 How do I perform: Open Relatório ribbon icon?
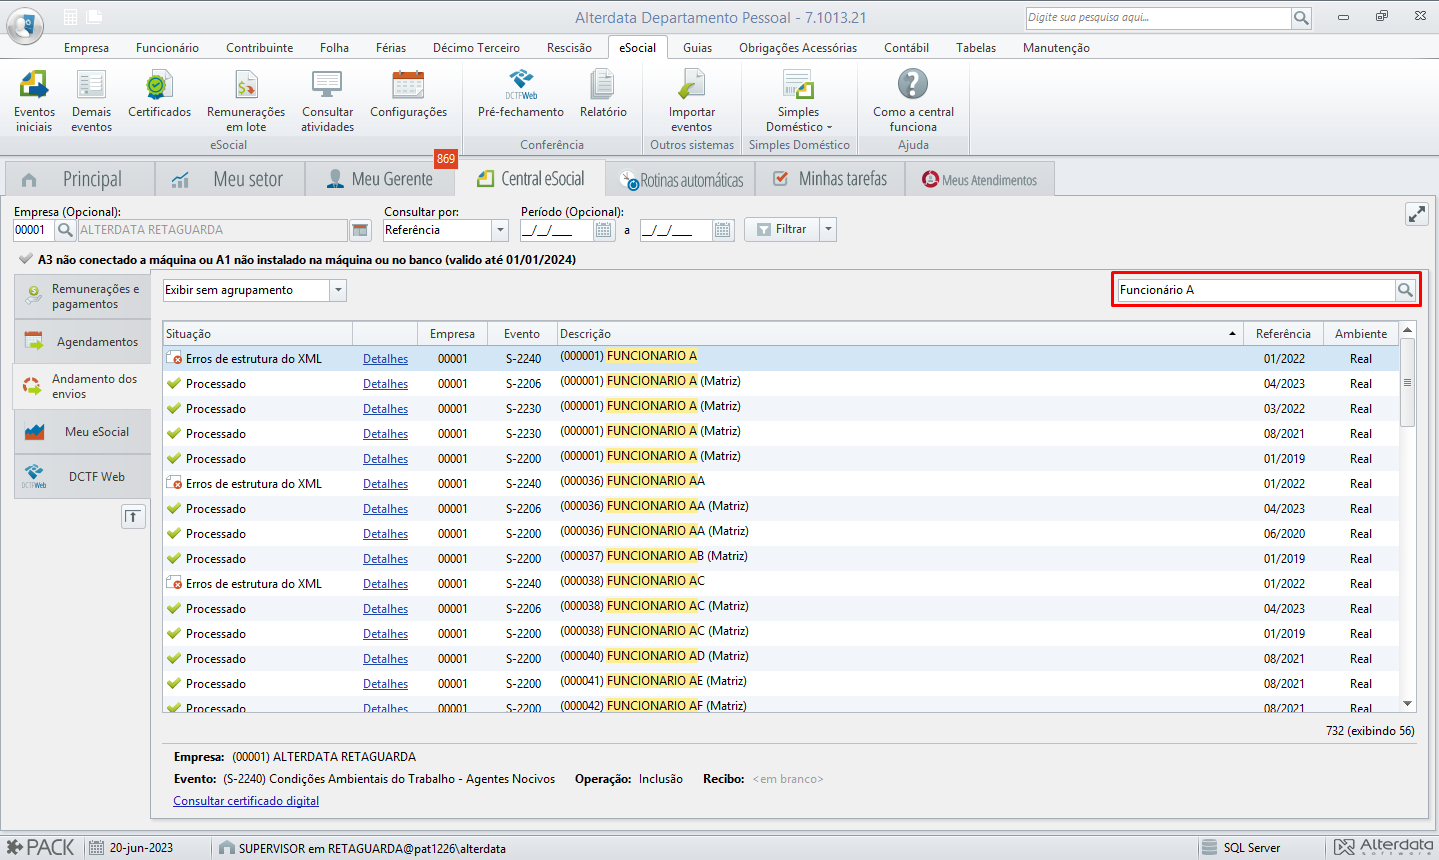[603, 95]
